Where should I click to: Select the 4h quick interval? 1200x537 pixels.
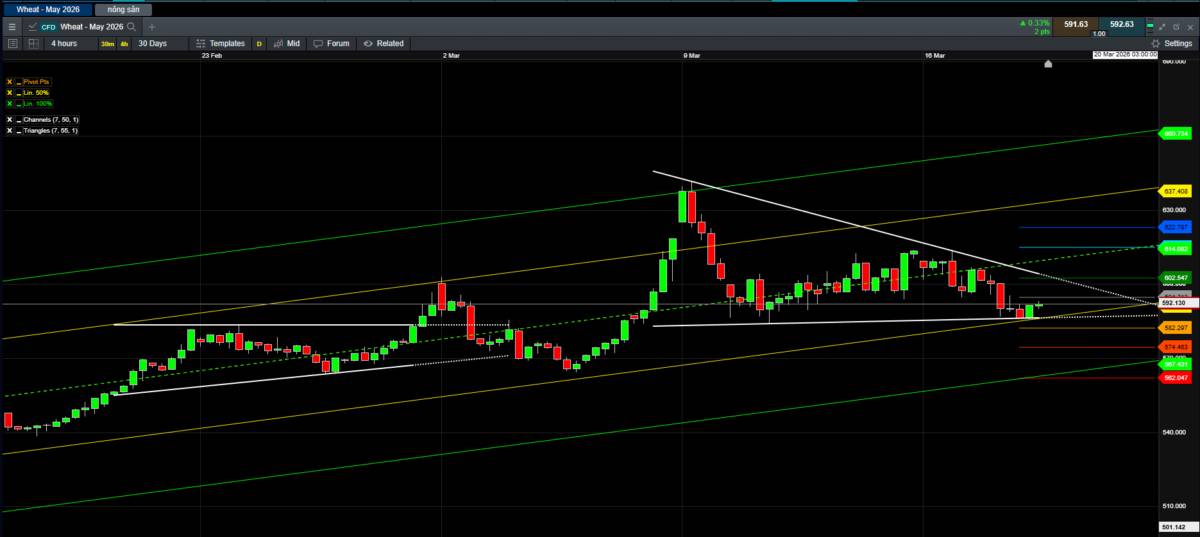pyautogui.click(x=124, y=44)
